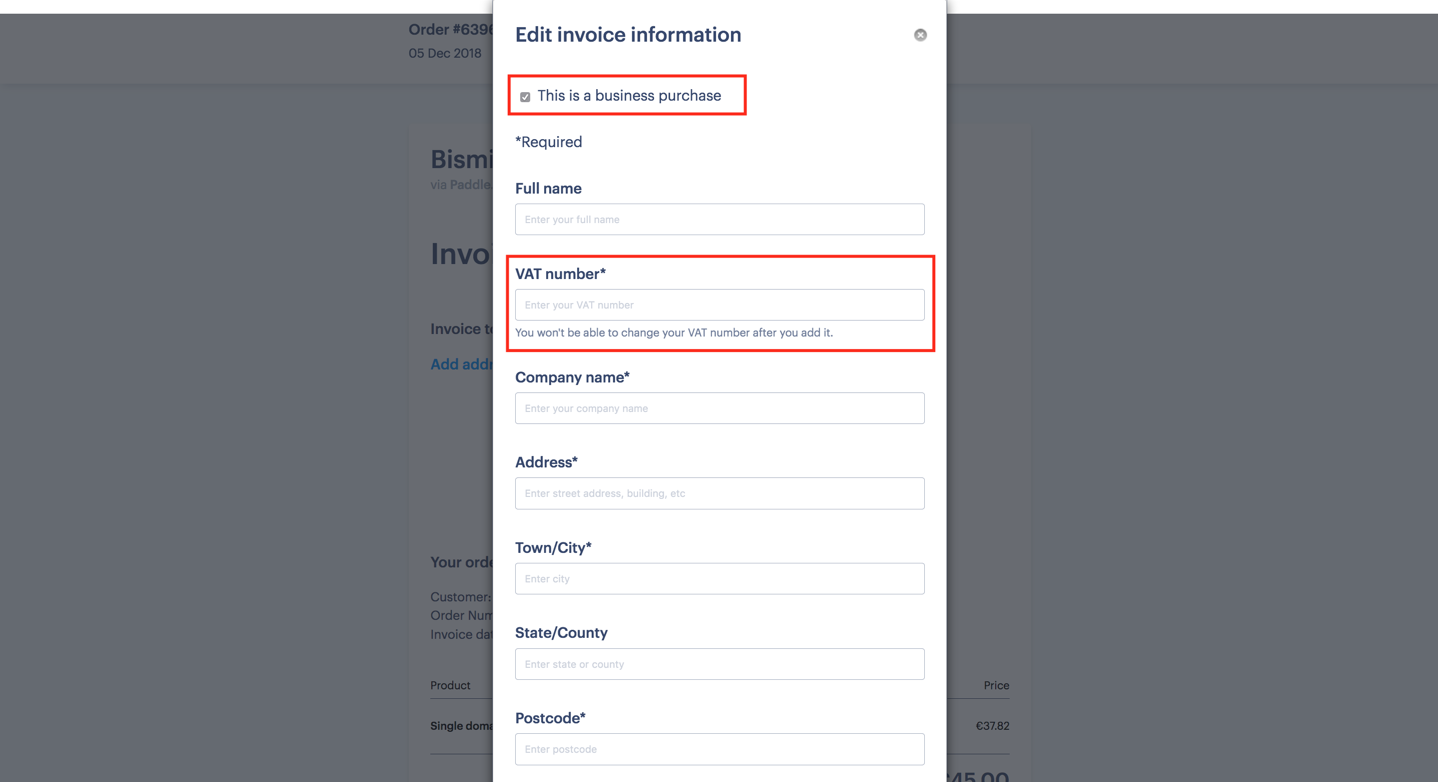Click the street Address input field
Viewport: 1439px width, 782px height.
720,493
